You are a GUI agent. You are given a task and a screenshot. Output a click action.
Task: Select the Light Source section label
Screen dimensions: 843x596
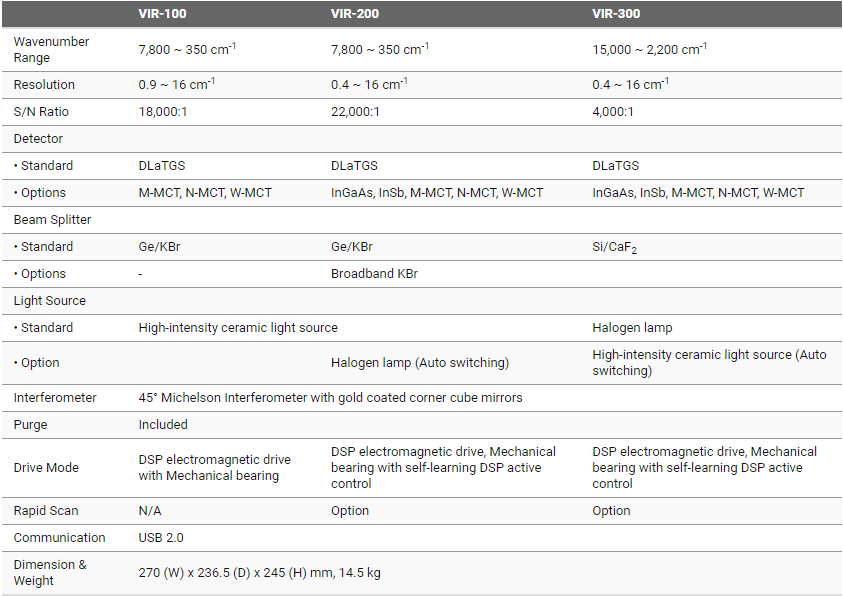(50, 301)
